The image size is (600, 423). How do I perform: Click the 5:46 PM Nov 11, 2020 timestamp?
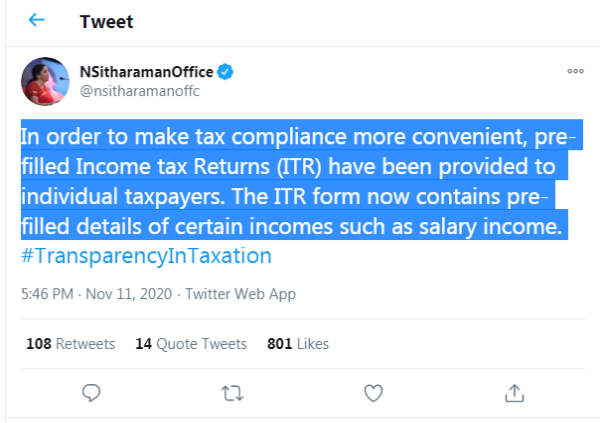(x=95, y=294)
